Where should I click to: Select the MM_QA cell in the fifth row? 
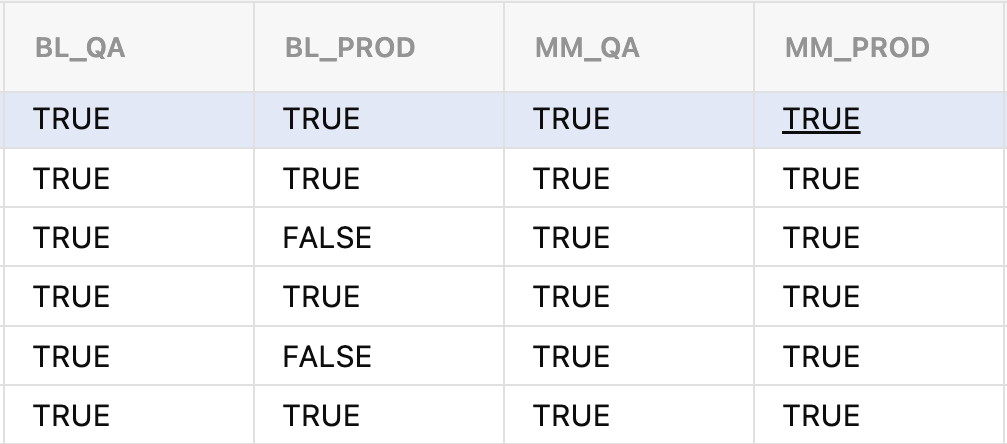pyautogui.click(x=571, y=356)
